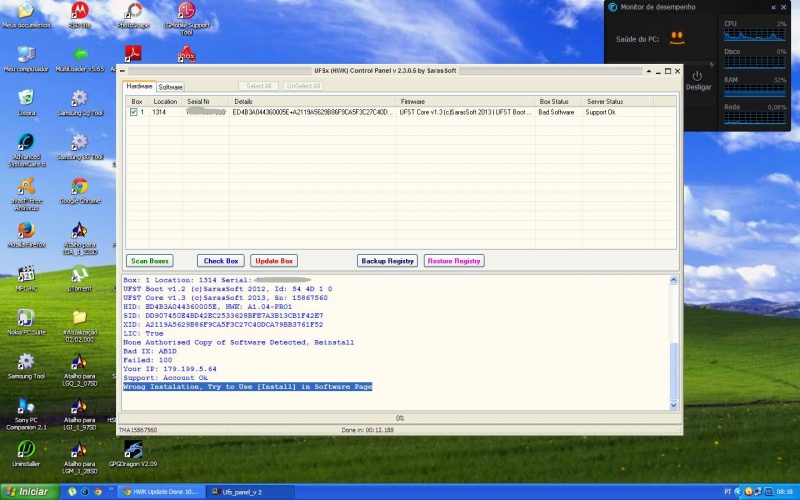
Task: Open UFSx panel system menu at title bar left
Action: [122, 71]
